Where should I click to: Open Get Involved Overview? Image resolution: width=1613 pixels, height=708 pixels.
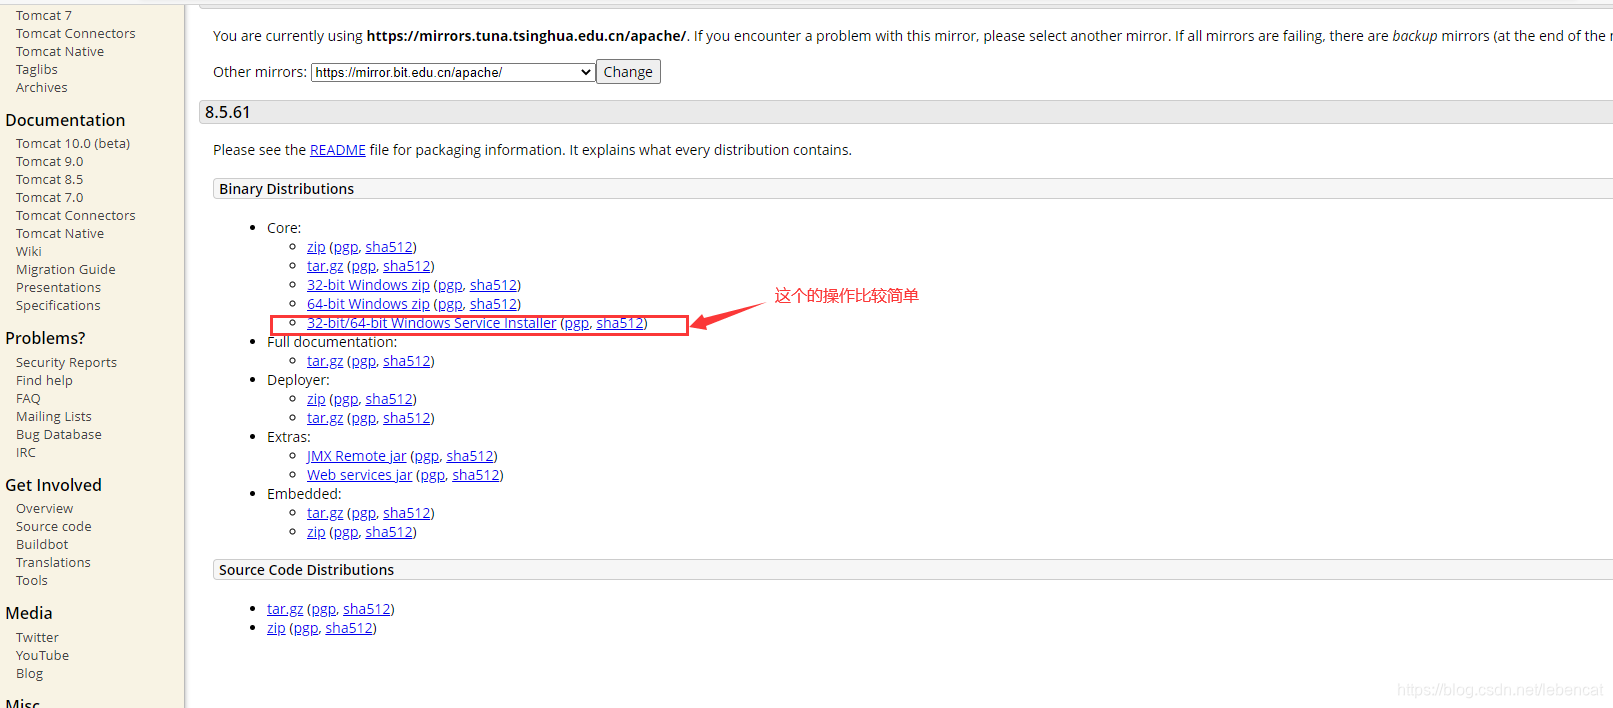point(45,509)
